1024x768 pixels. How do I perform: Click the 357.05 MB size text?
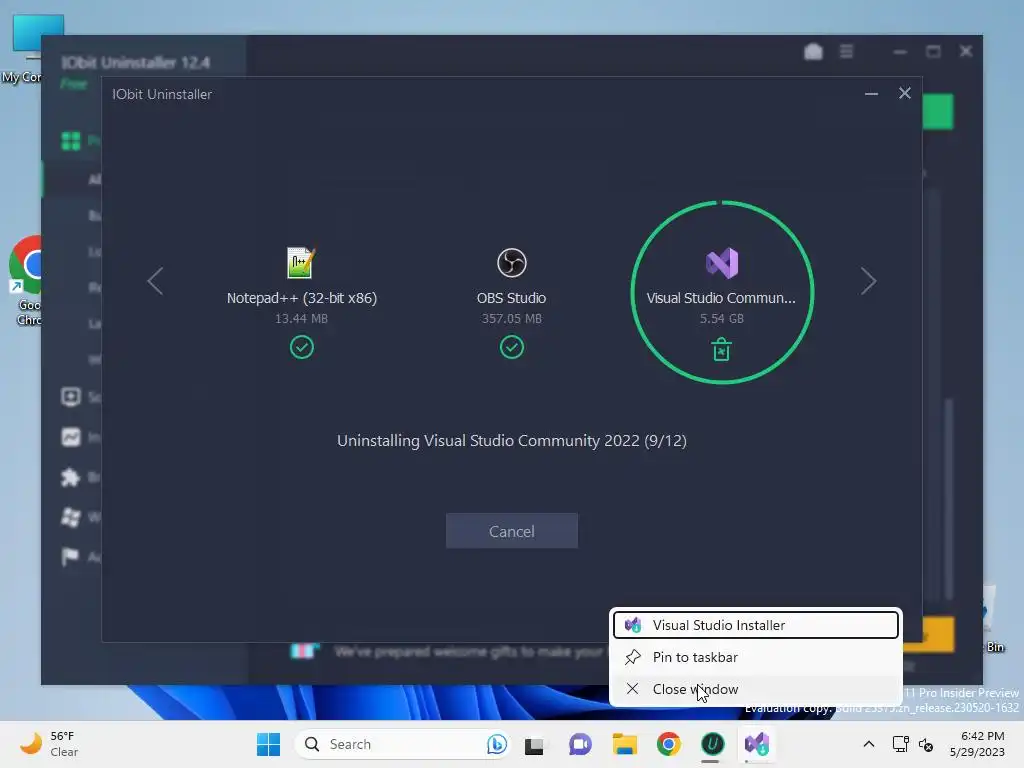[x=511, y=319]
